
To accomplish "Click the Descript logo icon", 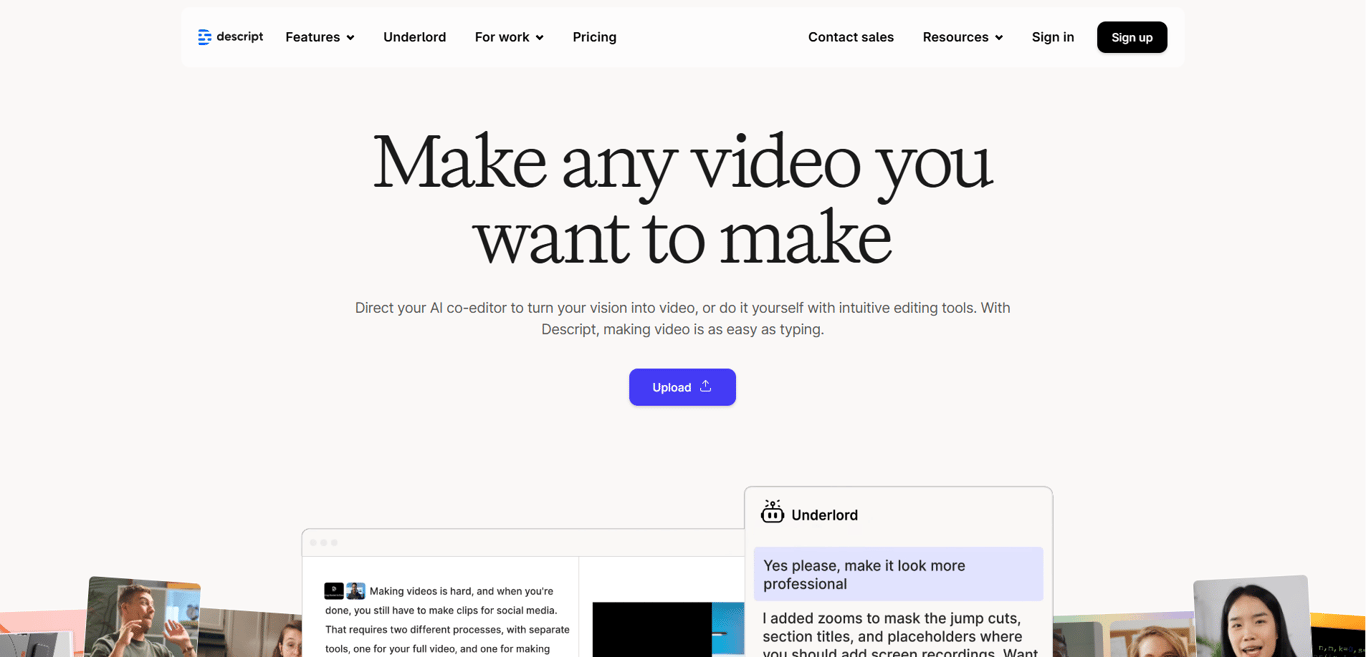I will (x=204, y=37).
